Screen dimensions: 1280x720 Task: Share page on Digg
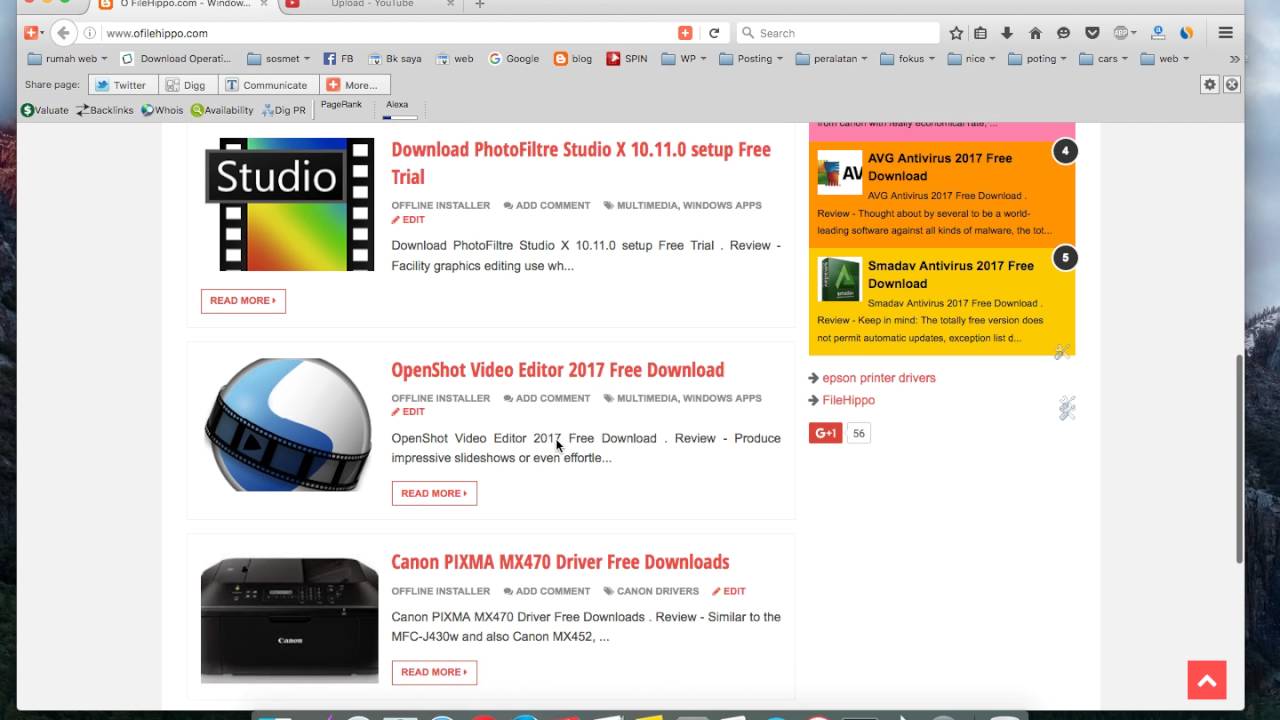(186, 85)
